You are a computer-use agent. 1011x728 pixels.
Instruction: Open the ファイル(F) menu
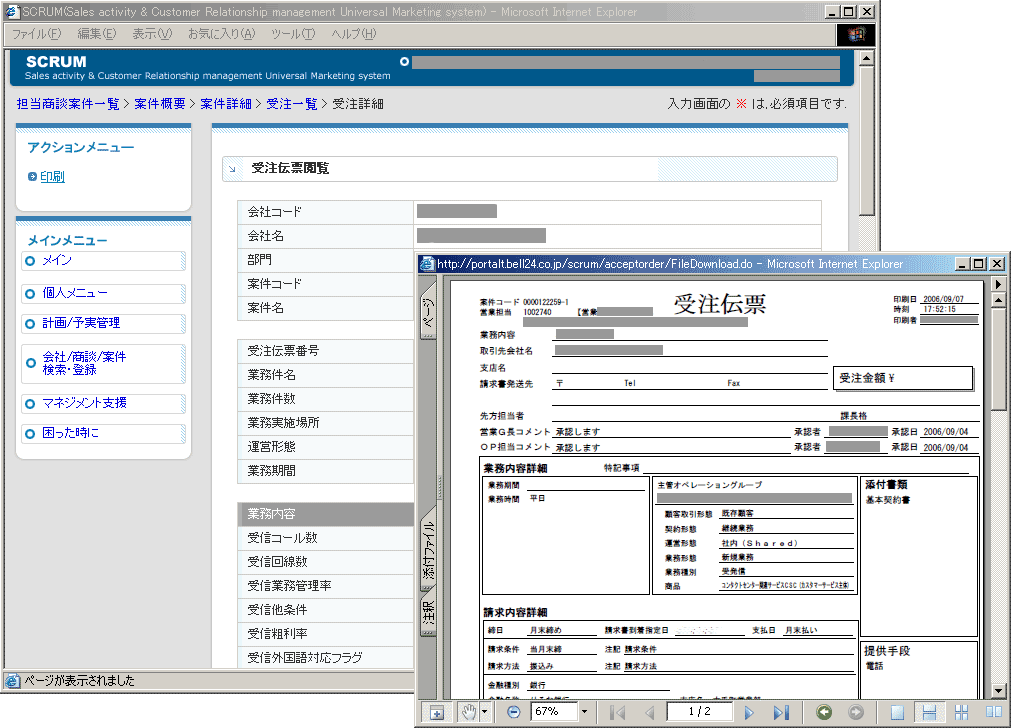point(36,34)
